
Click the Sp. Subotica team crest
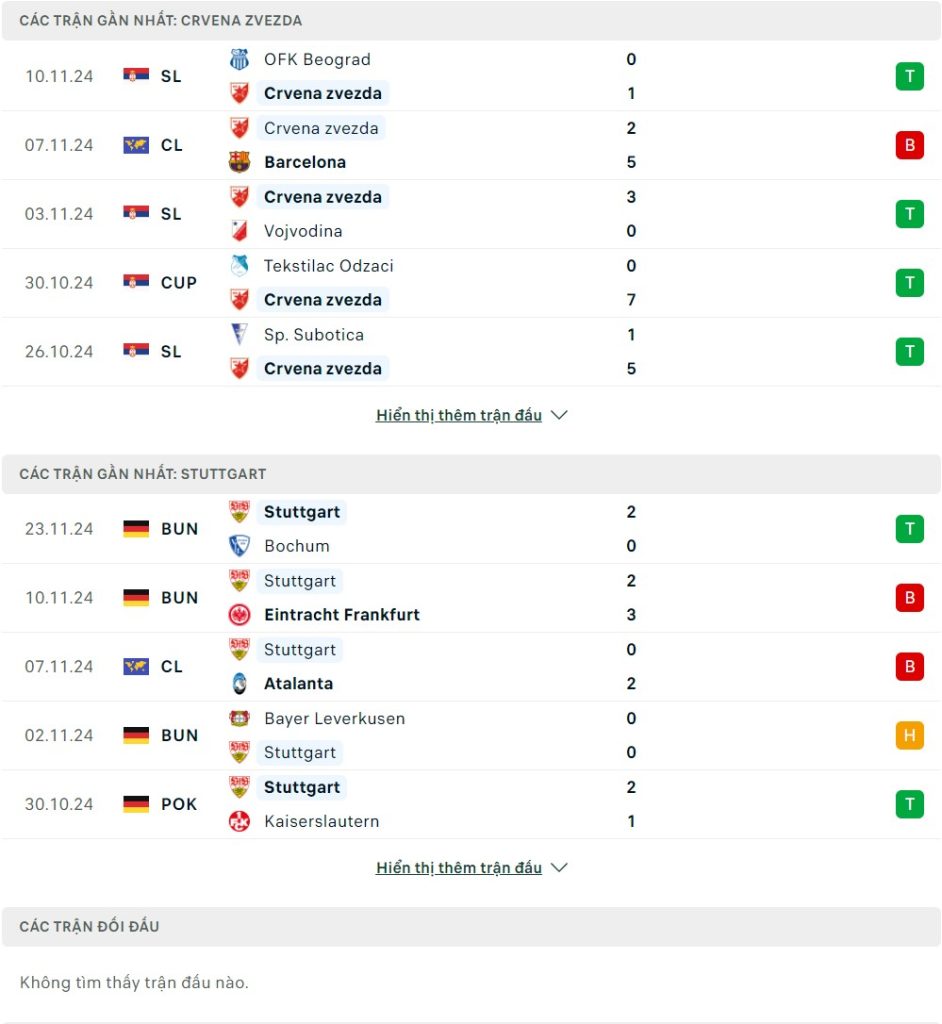point(239,335)
